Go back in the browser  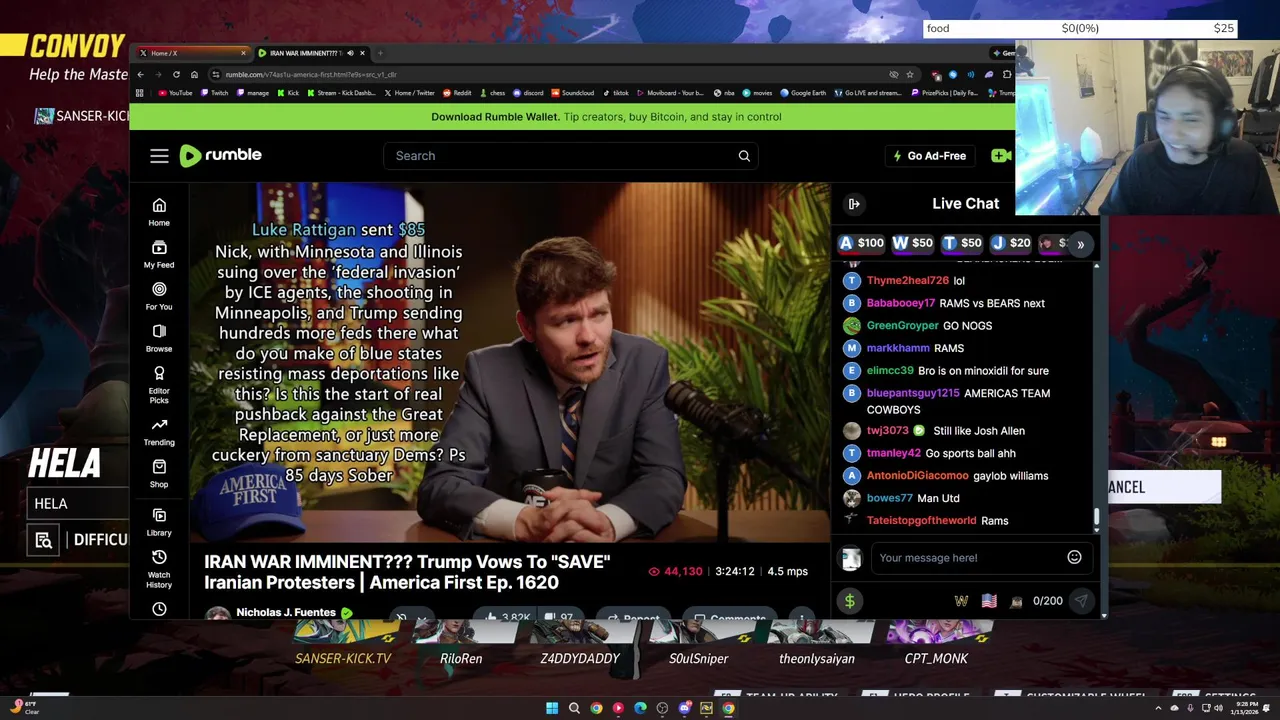(140, 74)
